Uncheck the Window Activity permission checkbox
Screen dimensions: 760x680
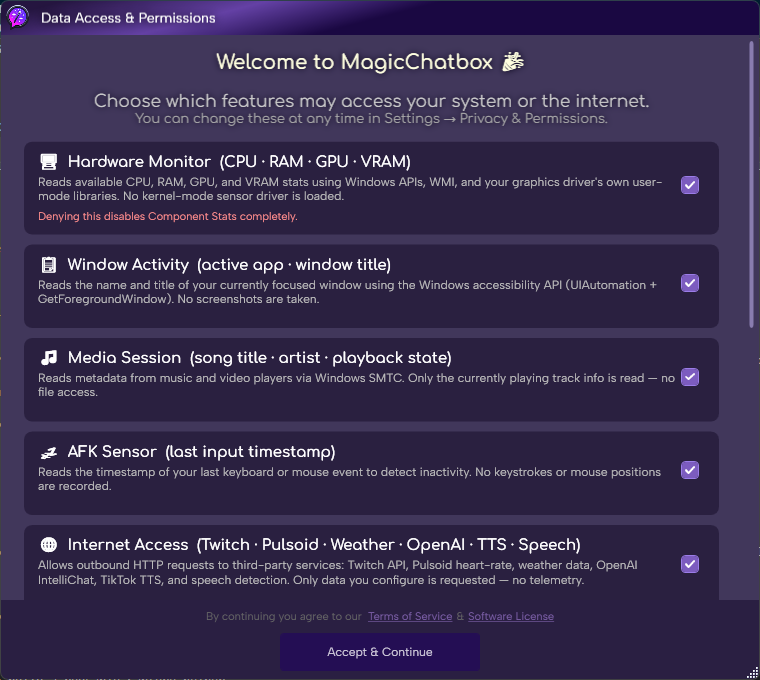click(x=690, y=283)
